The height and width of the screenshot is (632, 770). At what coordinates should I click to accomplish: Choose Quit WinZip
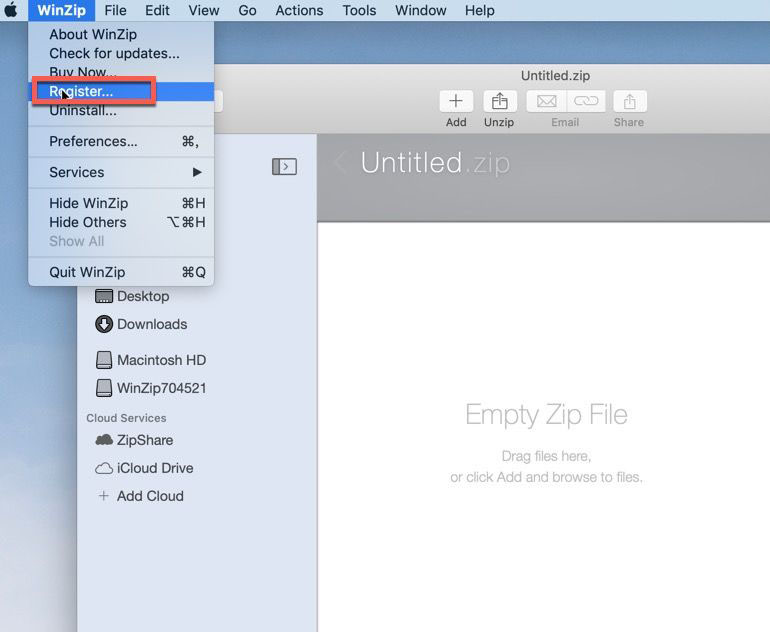click(121, 272)
